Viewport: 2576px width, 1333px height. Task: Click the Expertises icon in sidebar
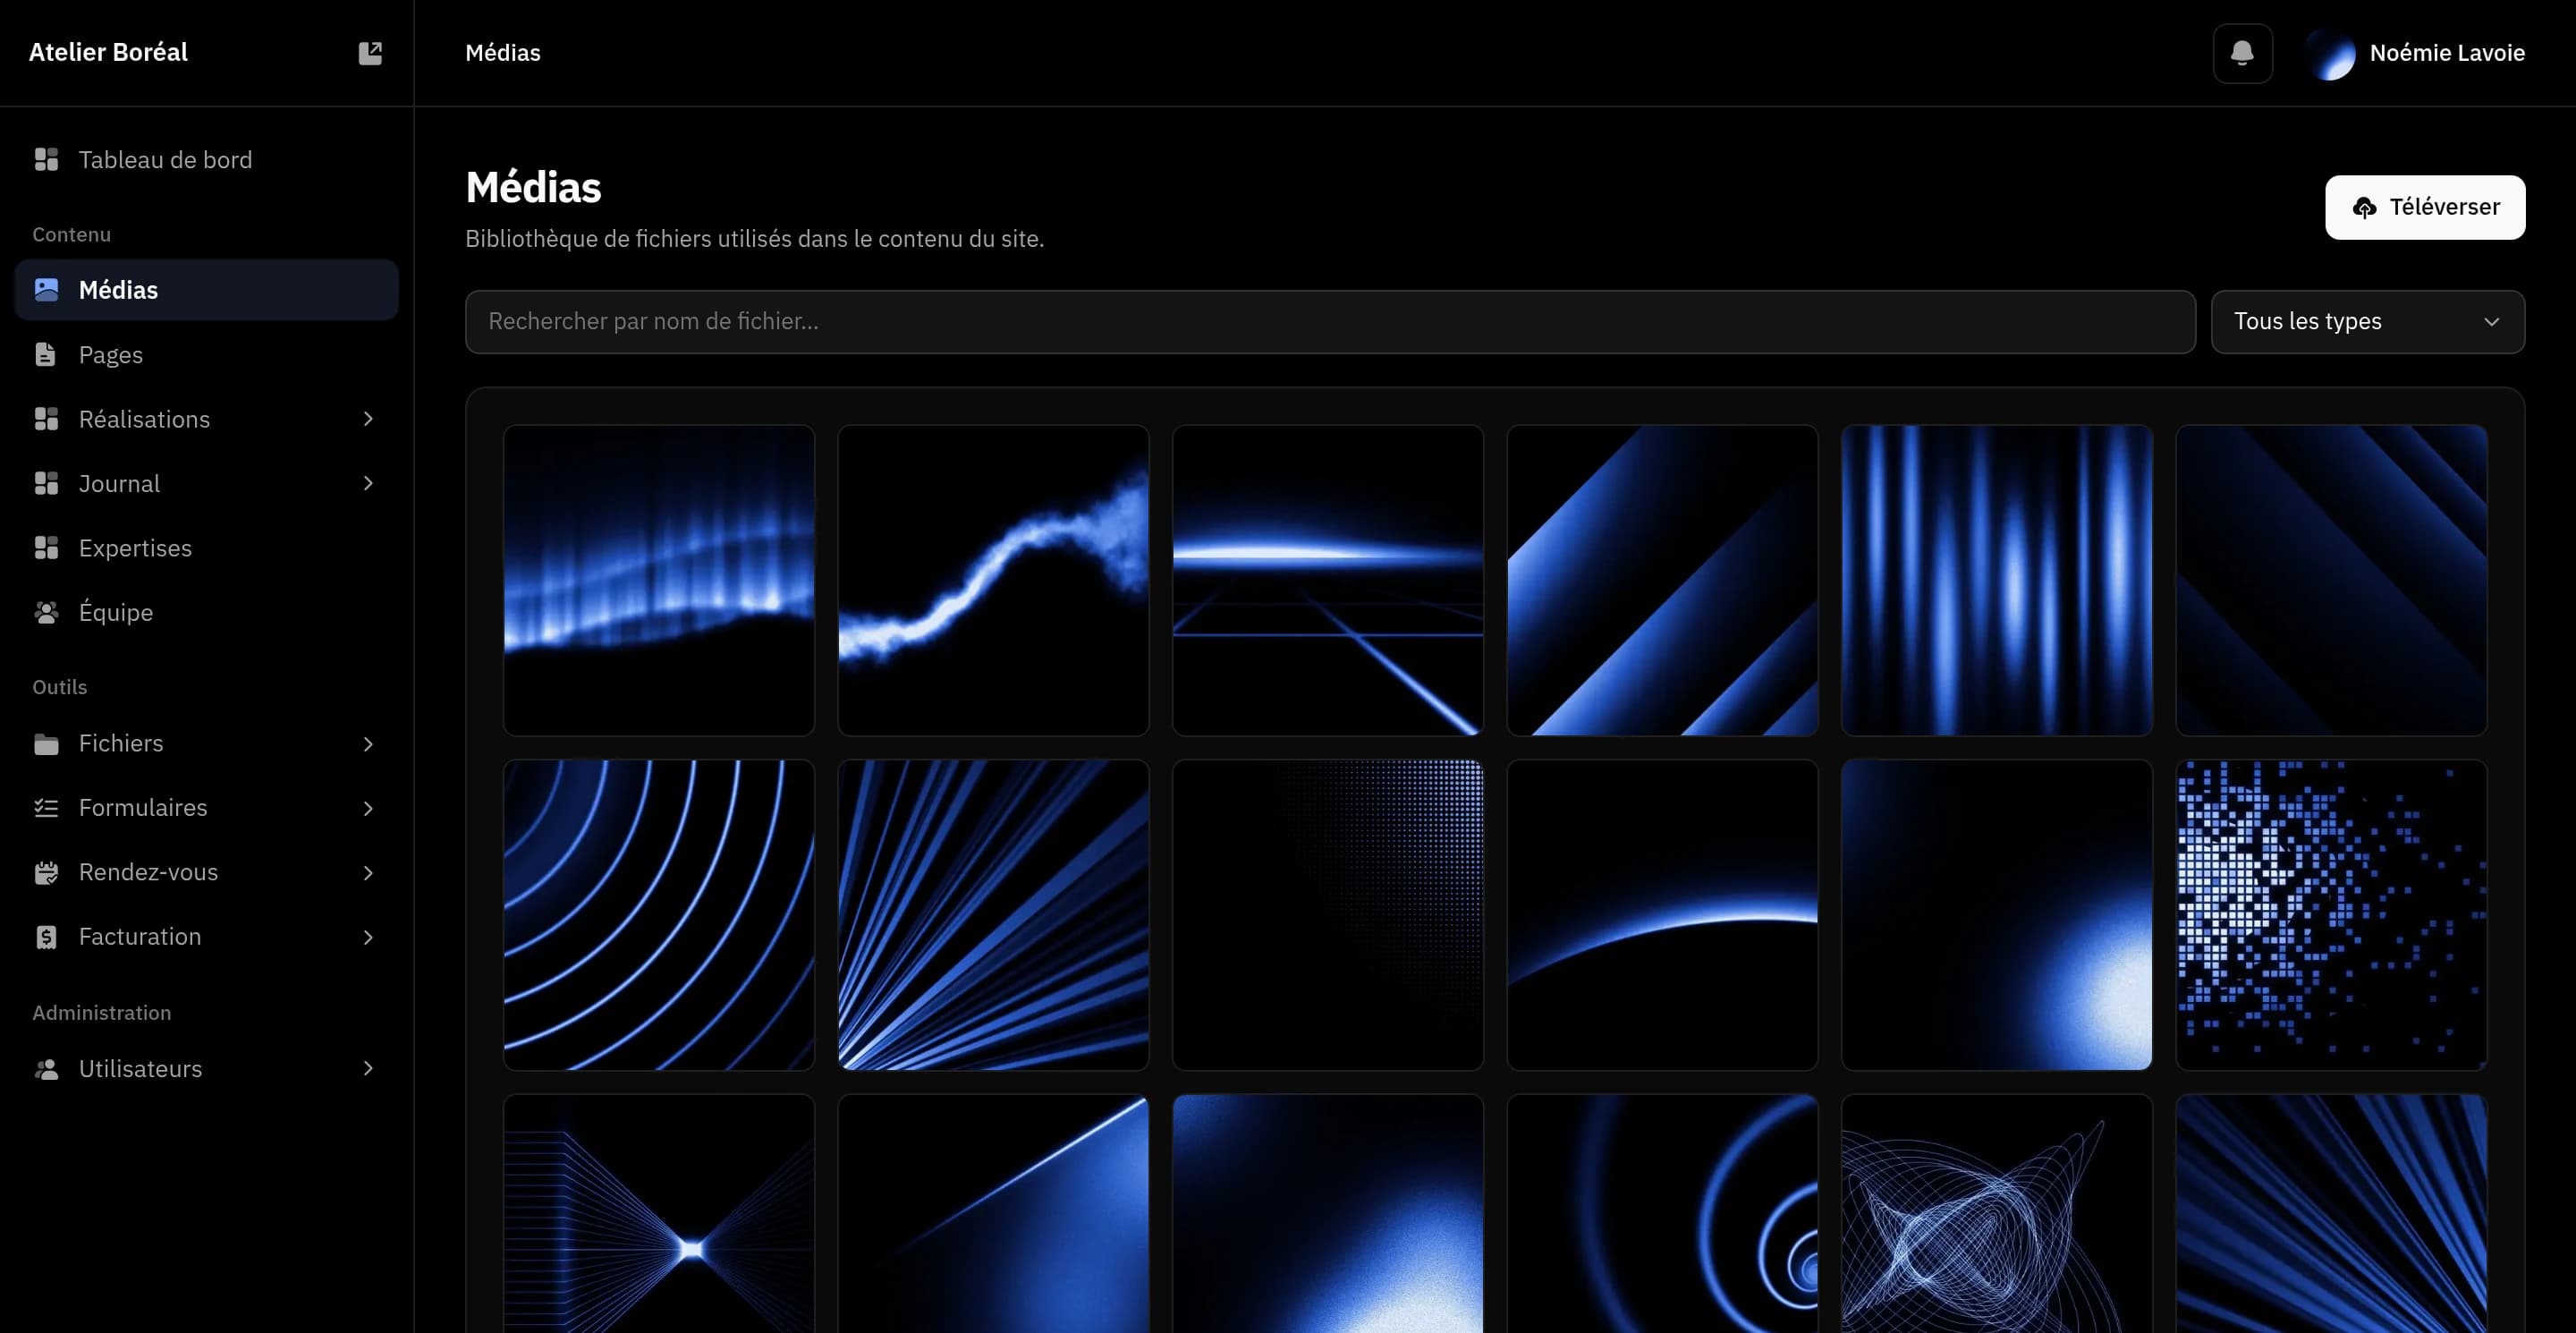pos(46,548)
